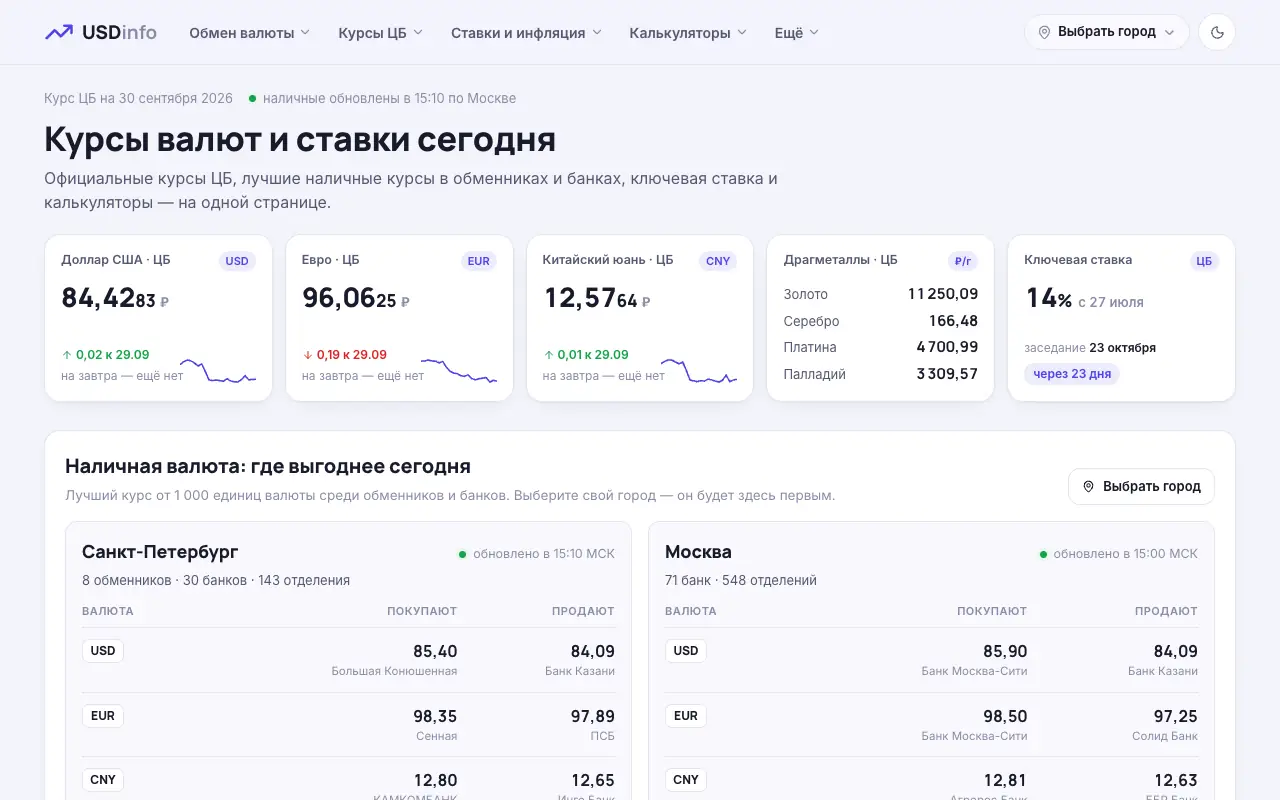This screenshot has height=800, width=1280.
Task: Click the Продают column header in Санкт-Петербург table
Action: (584, 611)
